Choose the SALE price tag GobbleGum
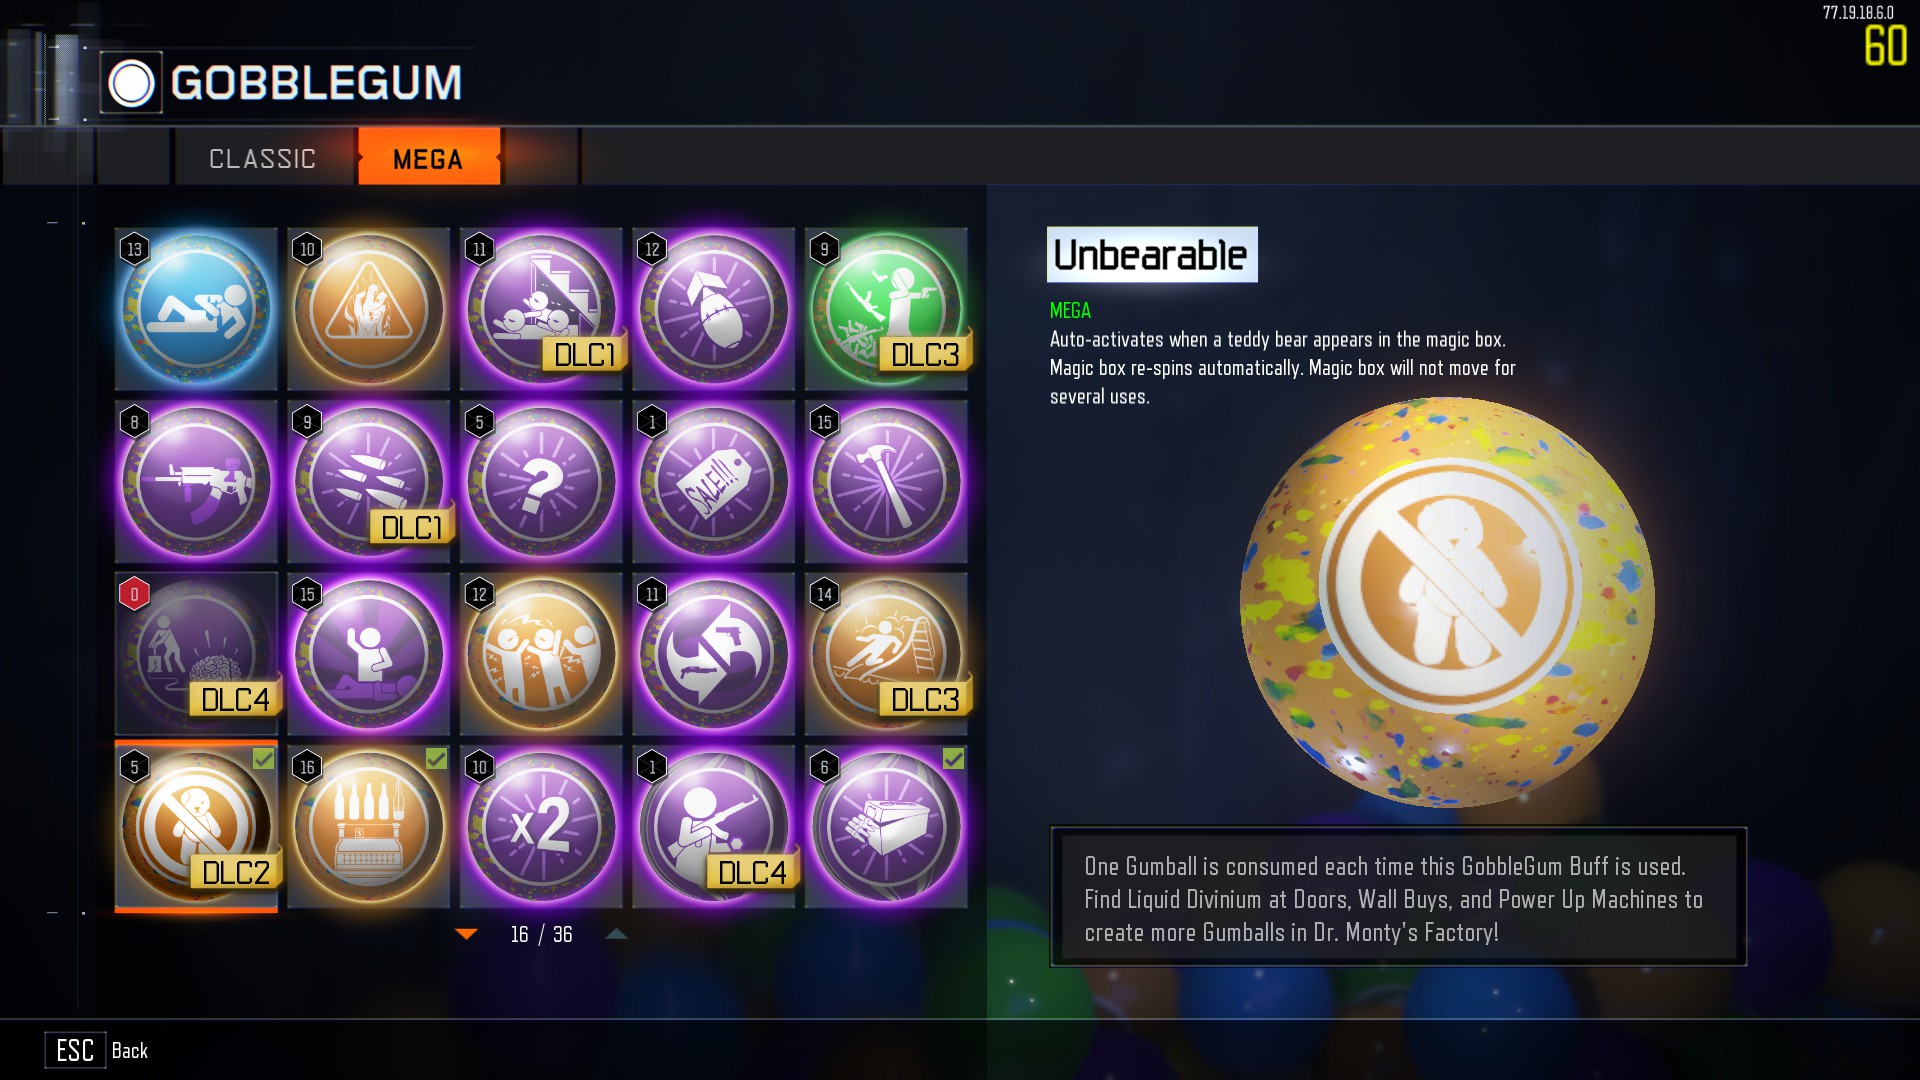 (x=713, y=482)
